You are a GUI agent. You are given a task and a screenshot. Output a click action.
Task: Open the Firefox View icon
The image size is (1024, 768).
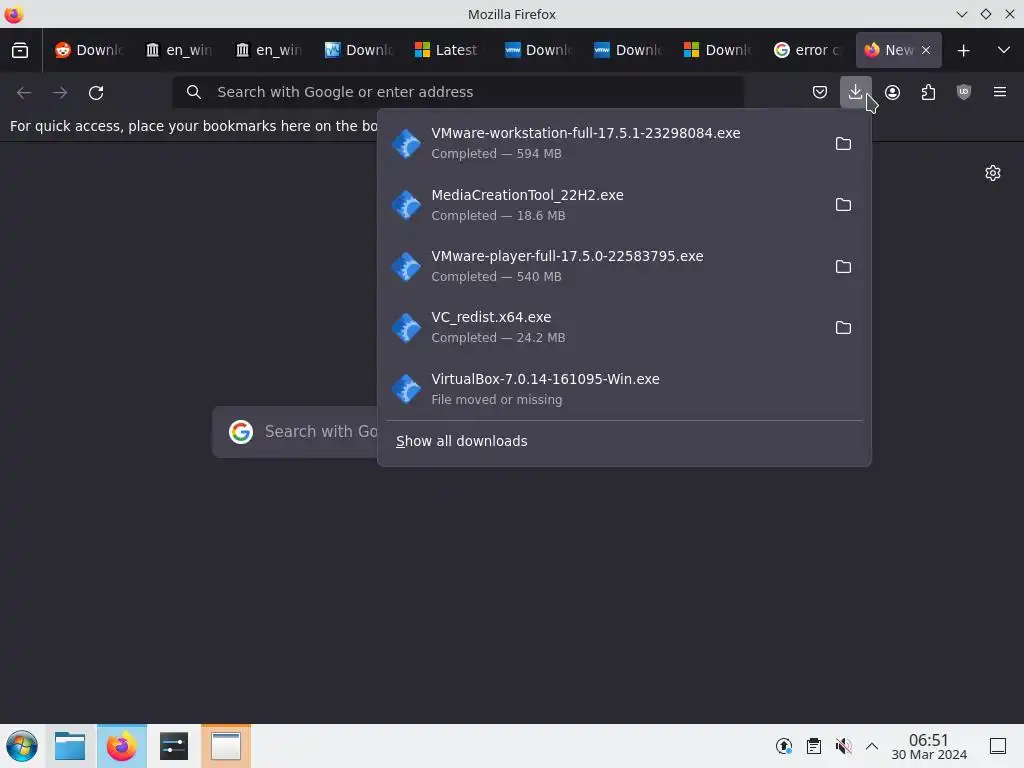click(x=20, y=50)
